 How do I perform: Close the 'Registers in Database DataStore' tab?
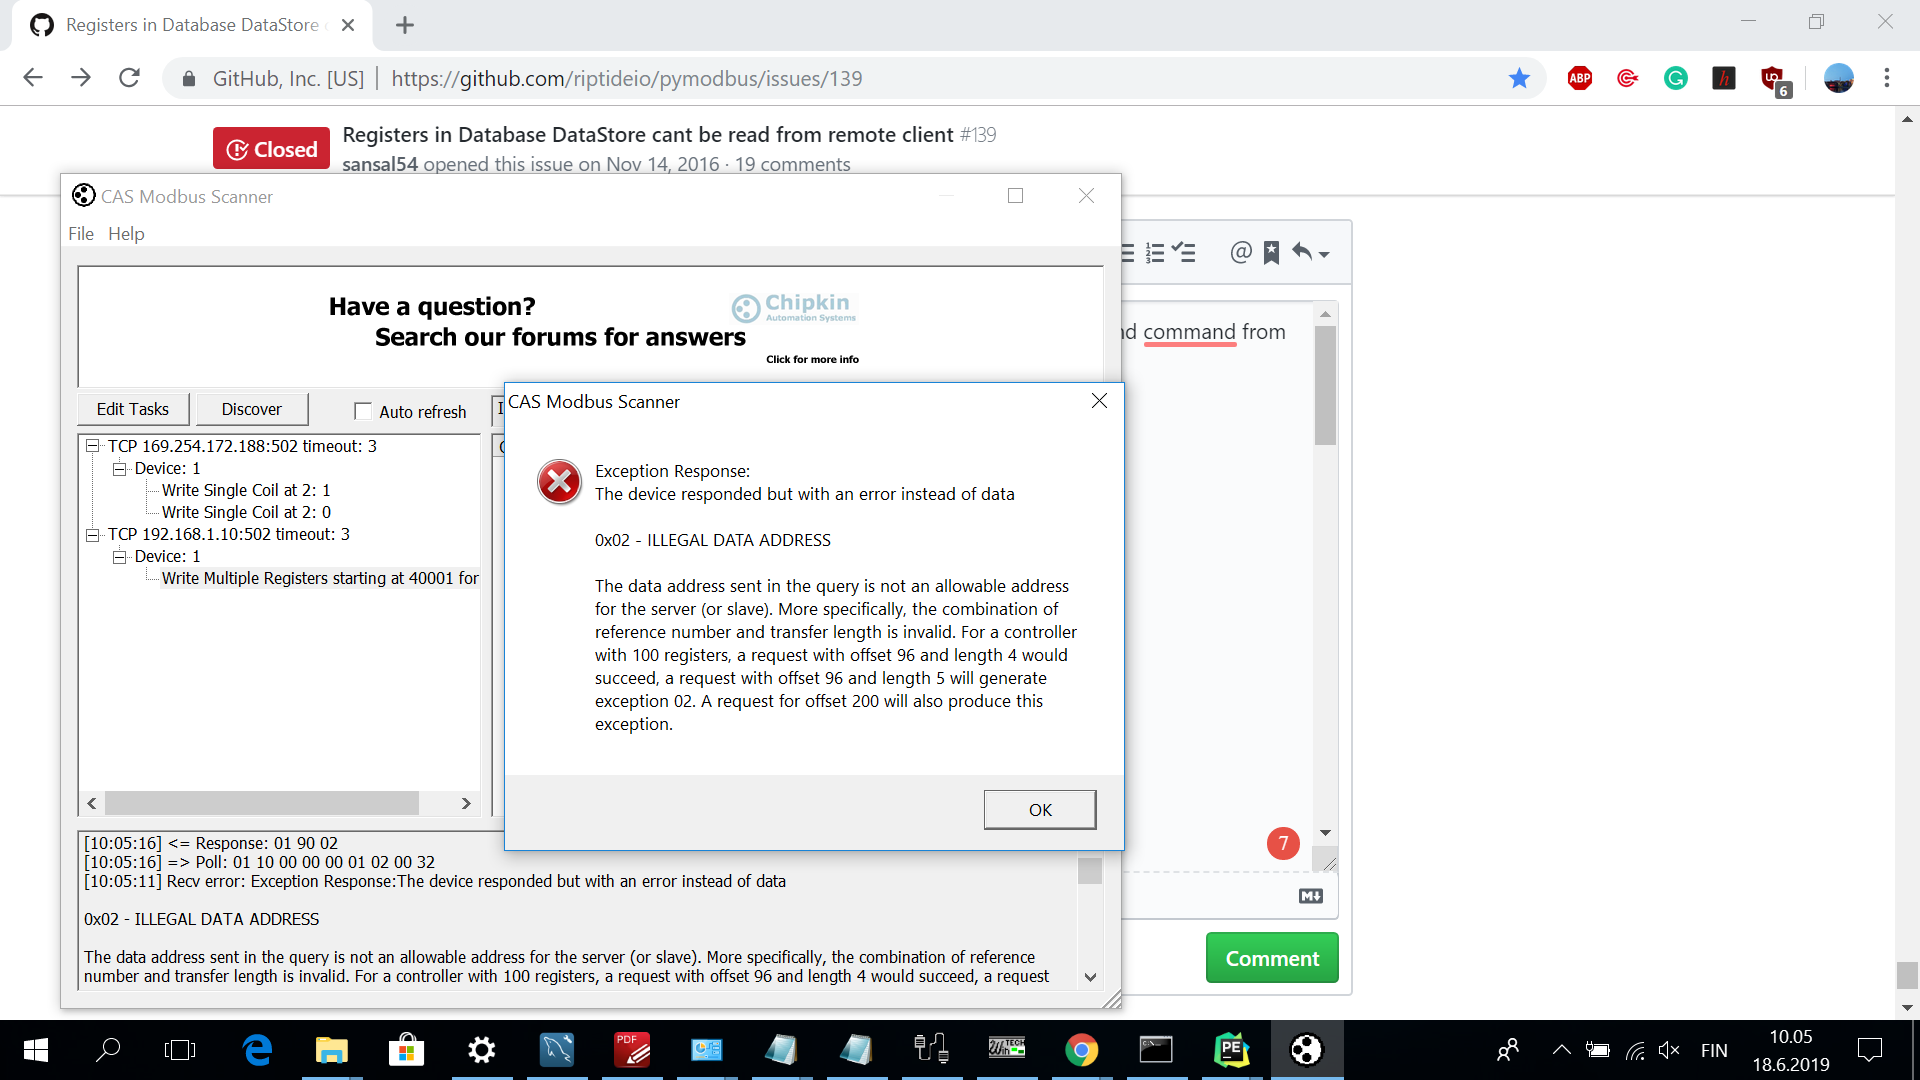pyautogui.click(x=348, y=25)
